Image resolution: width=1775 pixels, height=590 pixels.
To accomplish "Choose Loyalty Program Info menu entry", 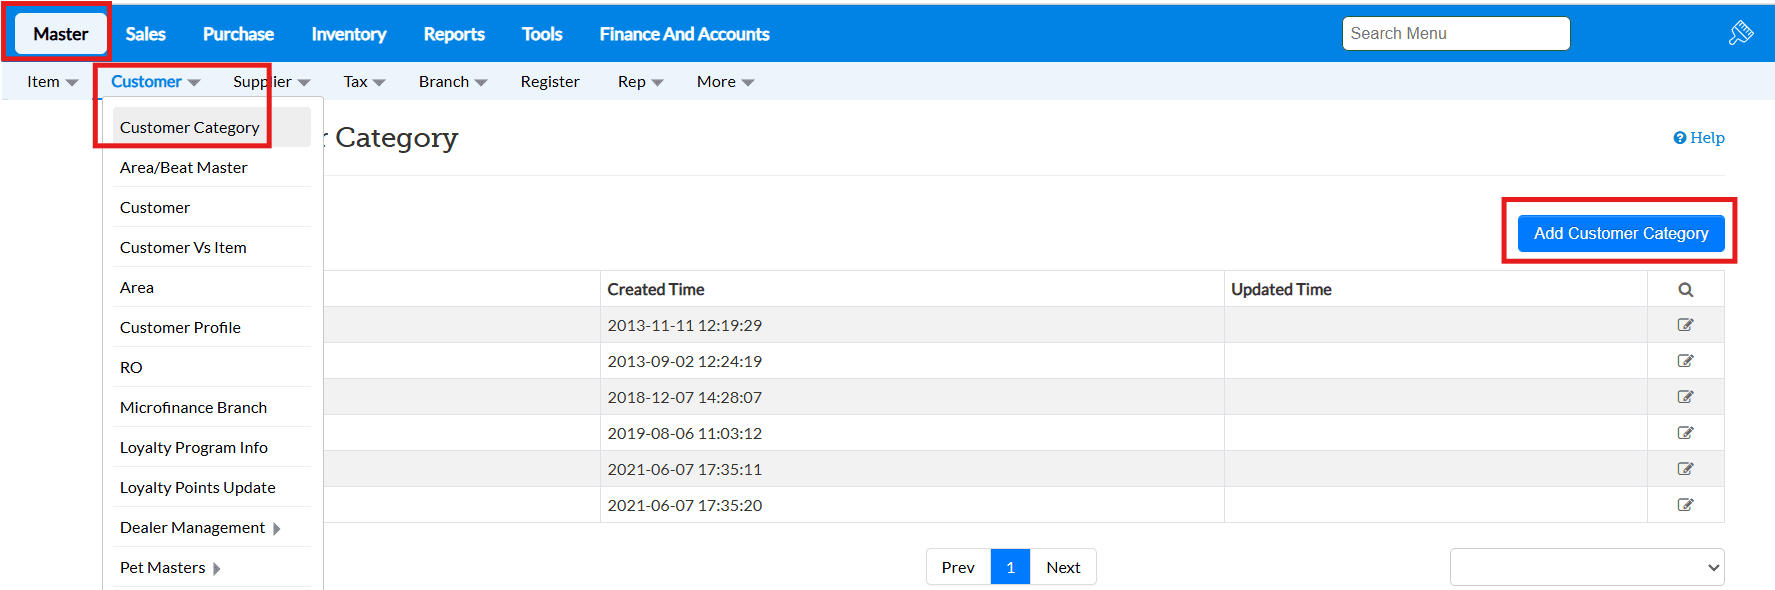I will (194, 448).
